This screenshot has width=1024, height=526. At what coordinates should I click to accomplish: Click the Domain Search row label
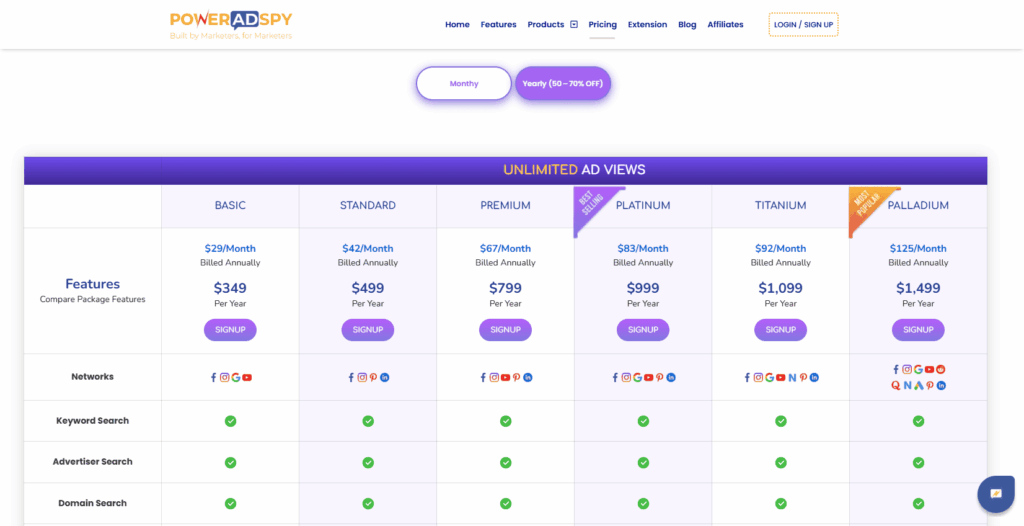[x=92, y=503]
